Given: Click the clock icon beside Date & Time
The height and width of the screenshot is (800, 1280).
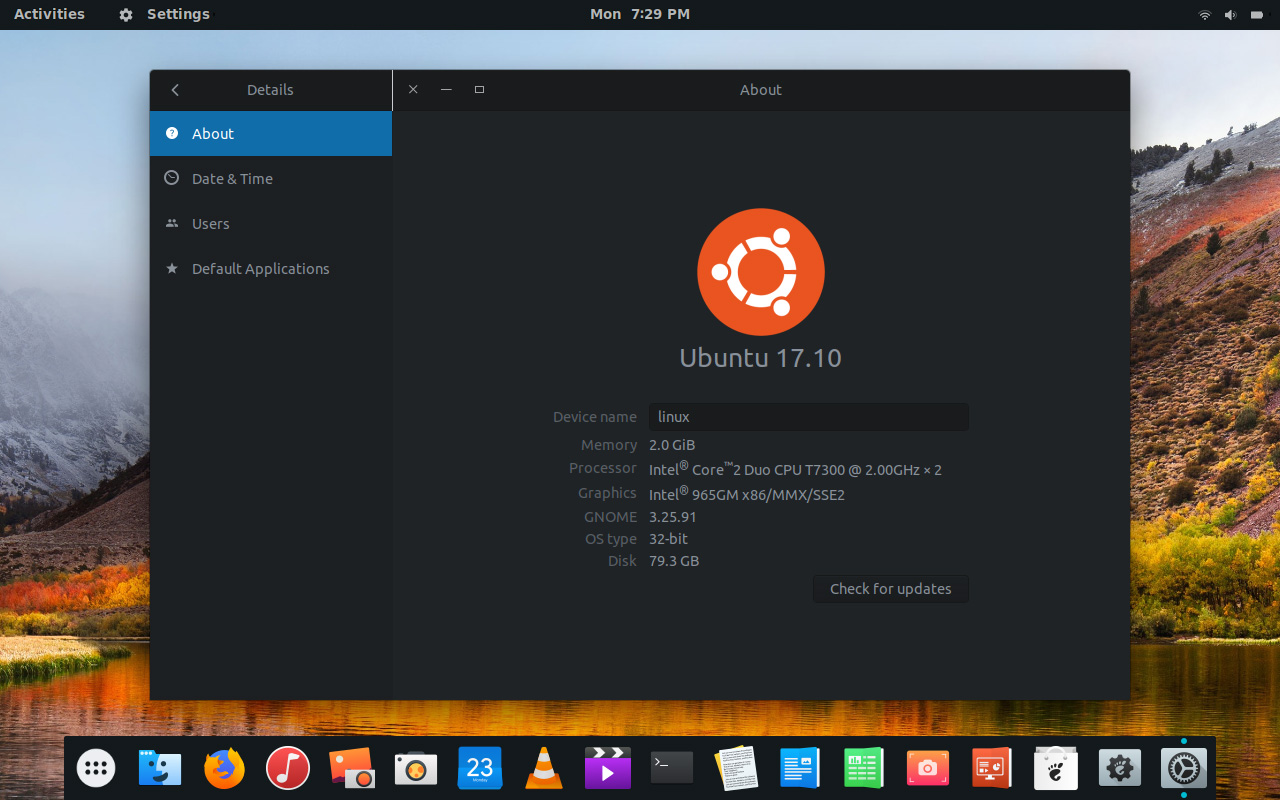Looking at the screenshot, I should (x=172, y=178).
